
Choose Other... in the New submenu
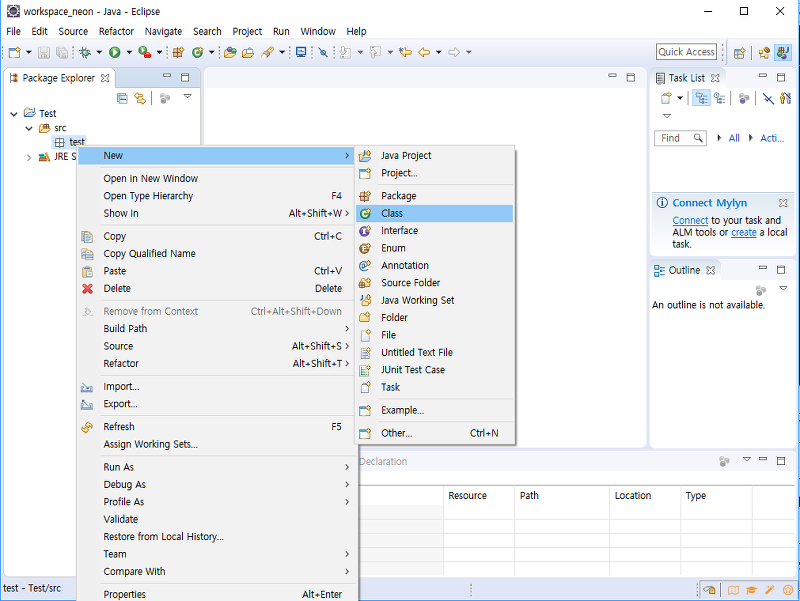tap(434, 433)
